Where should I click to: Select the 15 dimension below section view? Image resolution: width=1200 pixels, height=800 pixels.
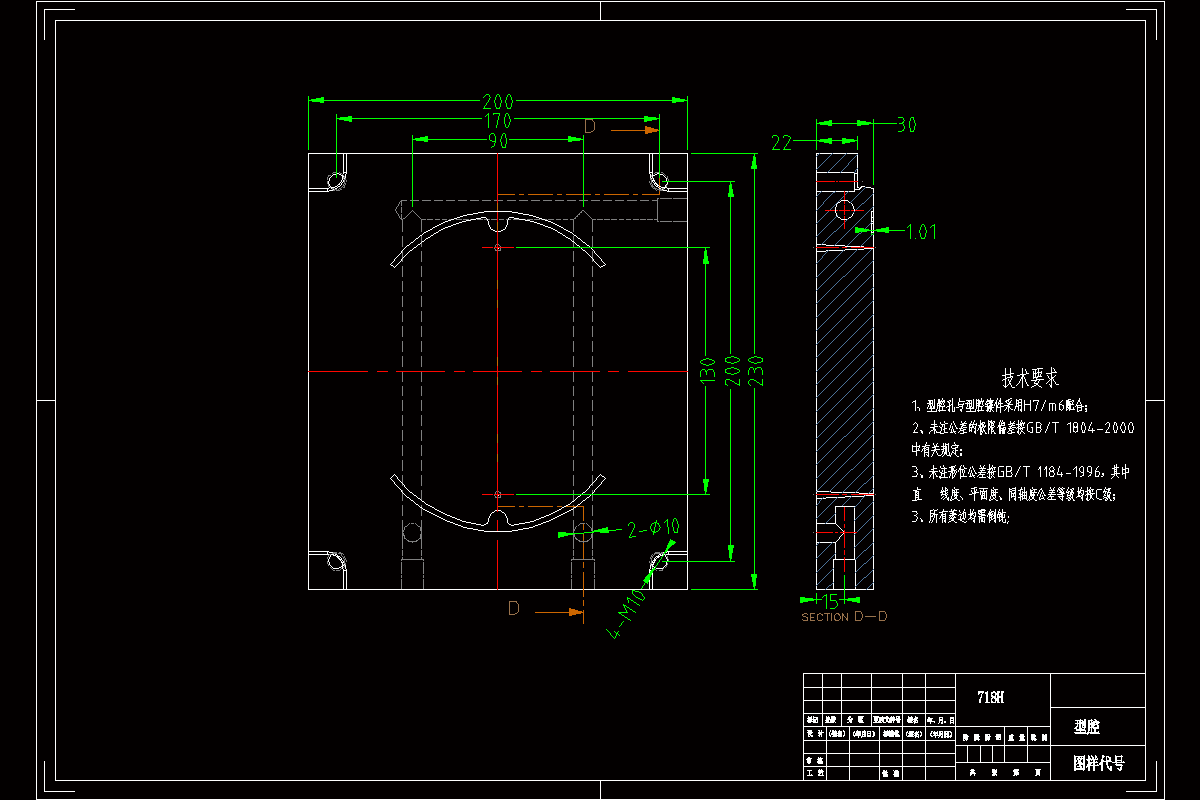tap(830, 601)
